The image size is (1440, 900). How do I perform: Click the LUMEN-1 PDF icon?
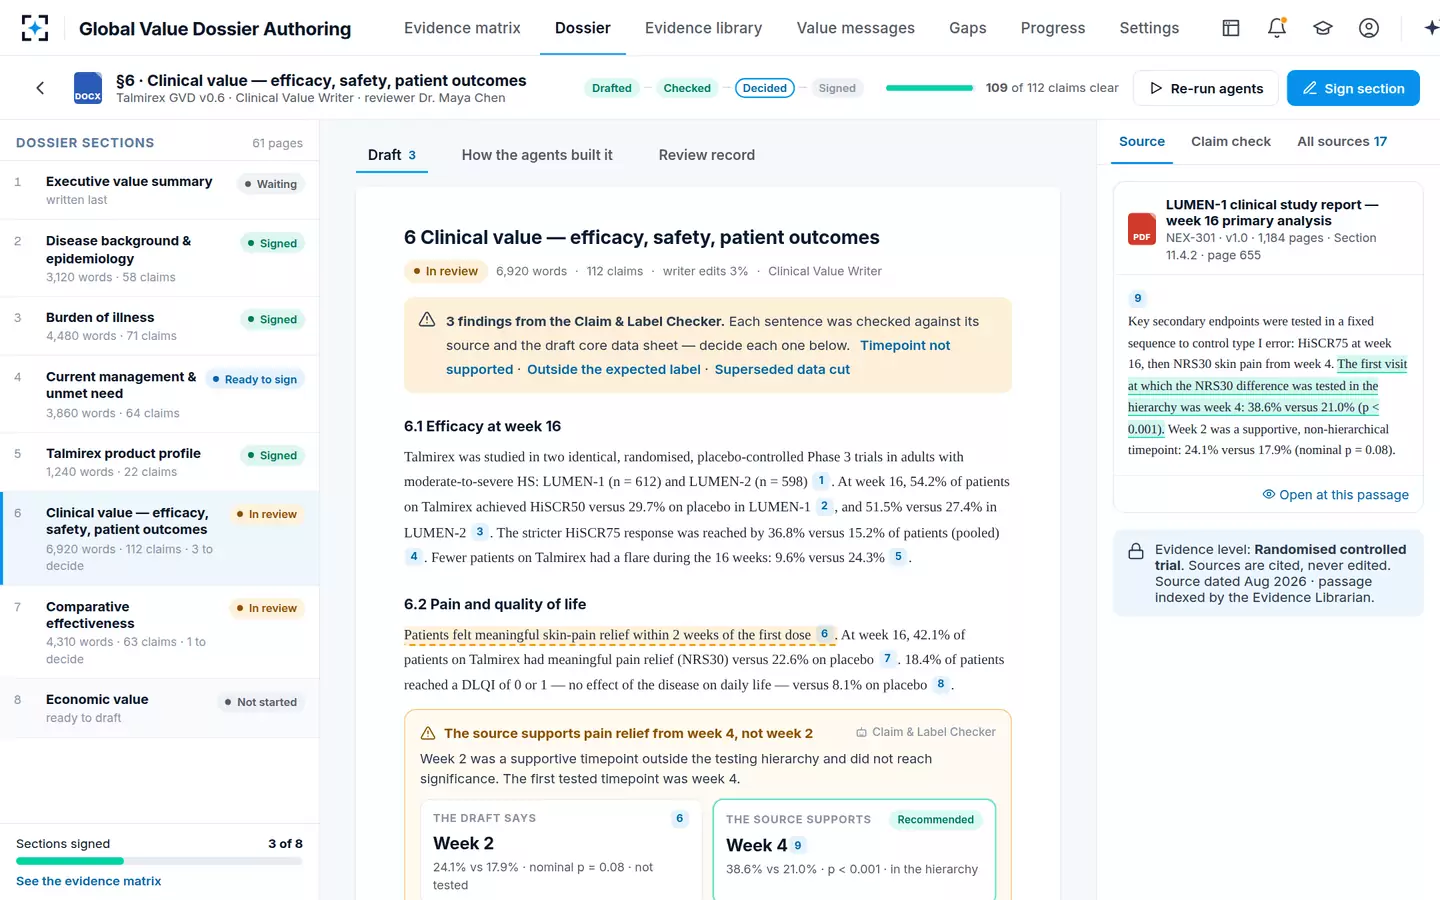[1142, 229]
